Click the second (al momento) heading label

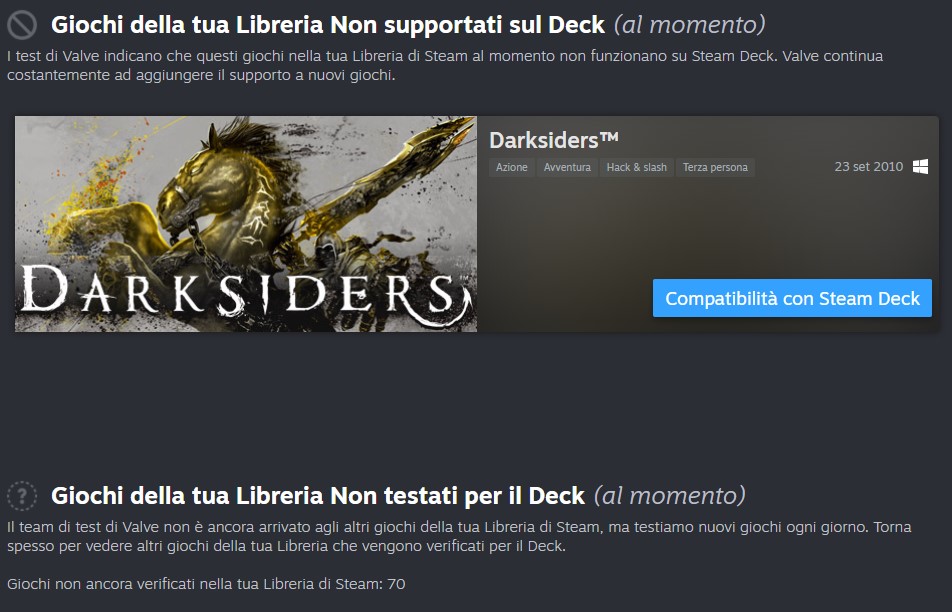pyautogui.click(x=670, y=496)
